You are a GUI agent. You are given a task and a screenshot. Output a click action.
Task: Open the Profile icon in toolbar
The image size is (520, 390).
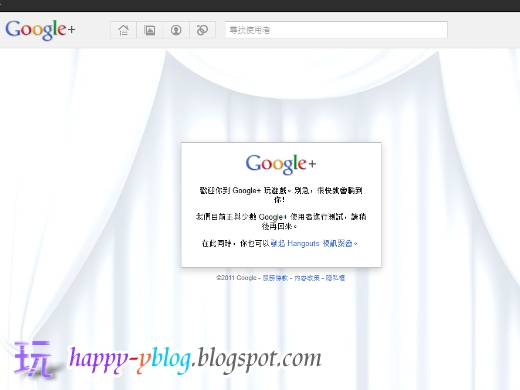pos(176,30)
